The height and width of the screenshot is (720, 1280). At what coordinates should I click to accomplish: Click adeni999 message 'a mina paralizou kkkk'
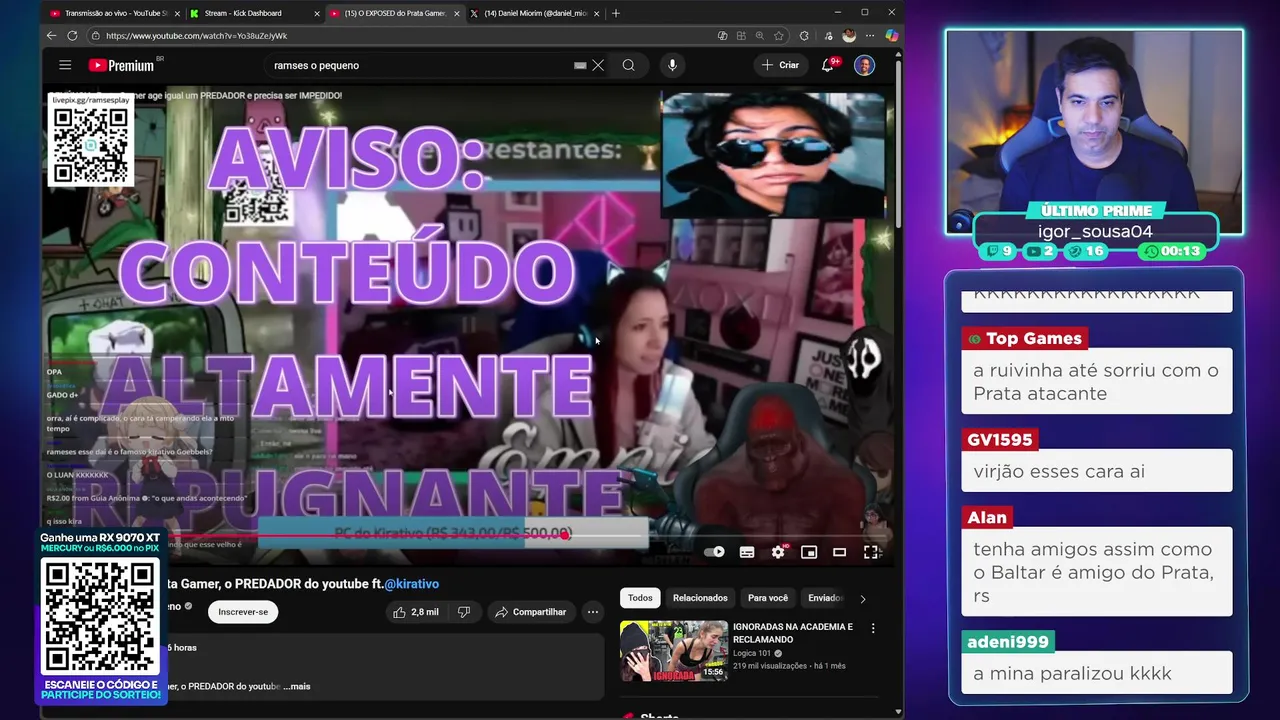click(x=1096, y=673)
